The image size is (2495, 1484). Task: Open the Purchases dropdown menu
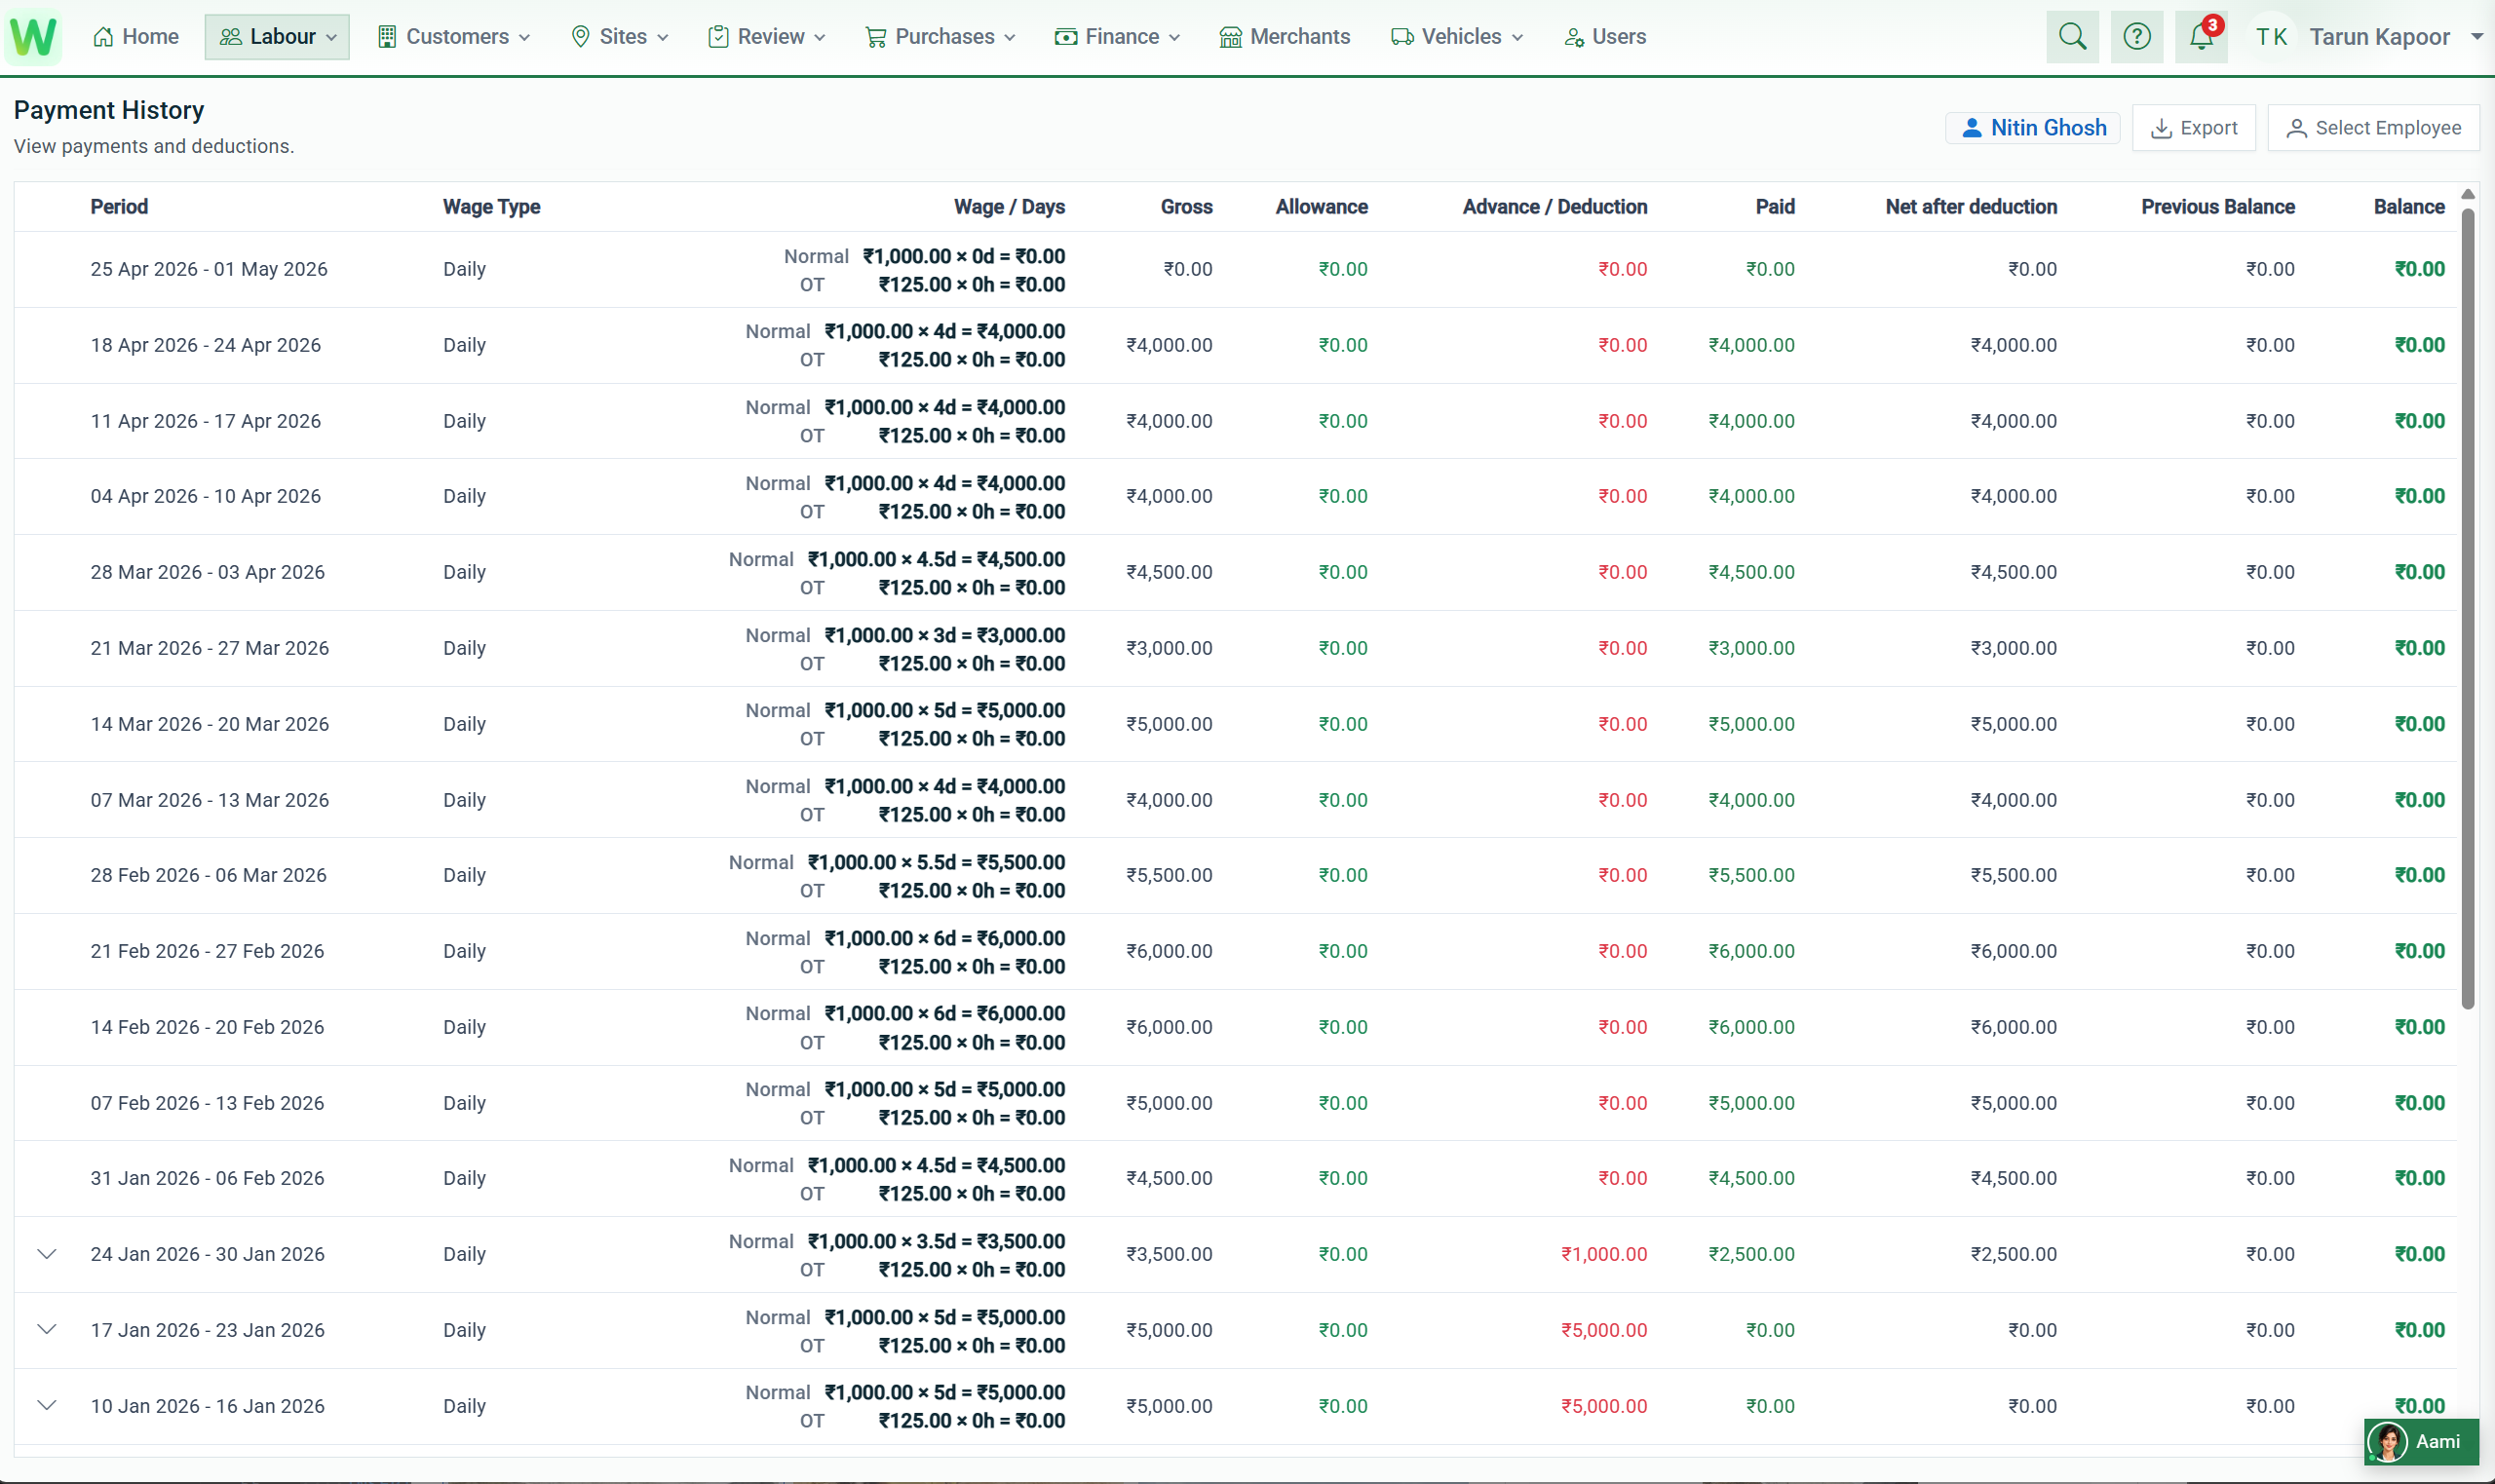click(940, 37)
